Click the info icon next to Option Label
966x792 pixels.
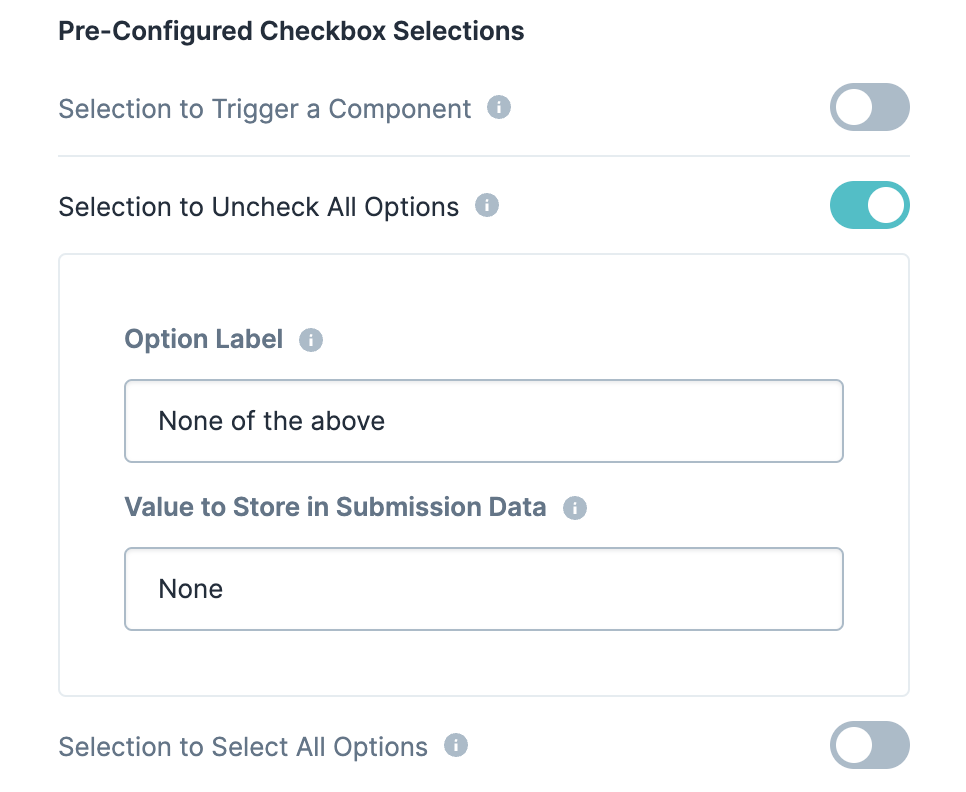(x=311, y=339)
